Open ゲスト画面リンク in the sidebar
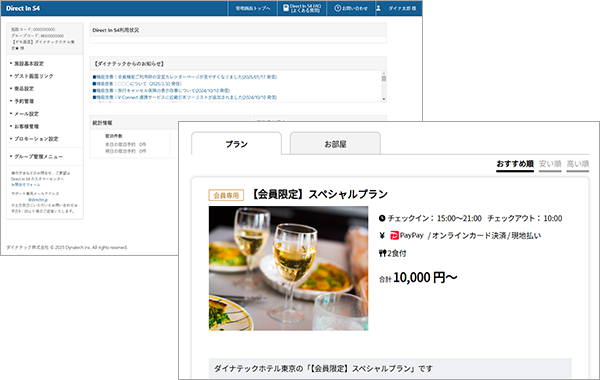This screenshot has width=600, height=380. coord(34,76)
